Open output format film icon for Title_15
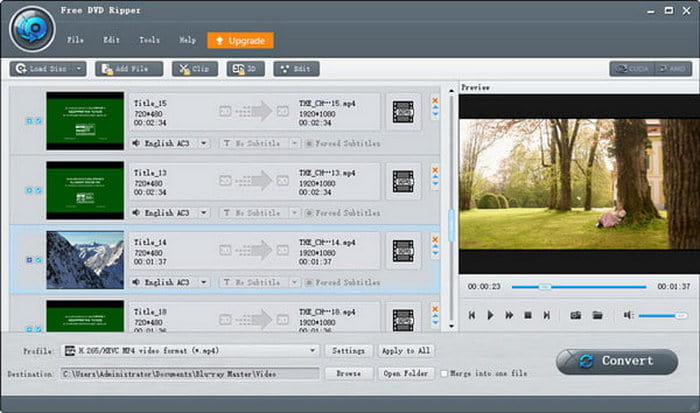 pos(403,112)
